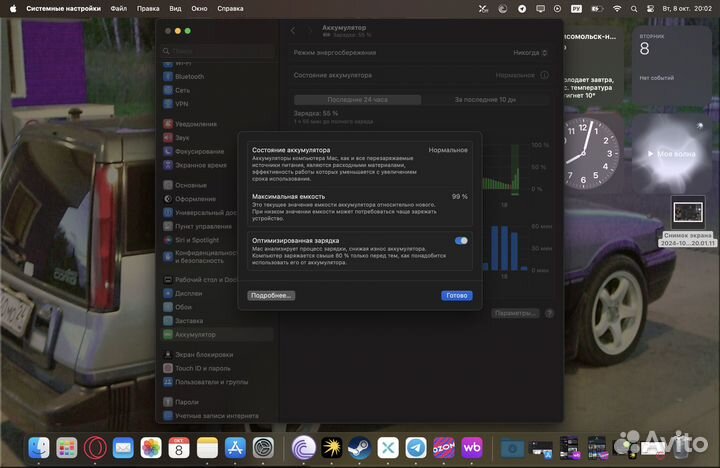Click the Подробнее… button
The width and height of the screenshot is (720, 468).
271,295
